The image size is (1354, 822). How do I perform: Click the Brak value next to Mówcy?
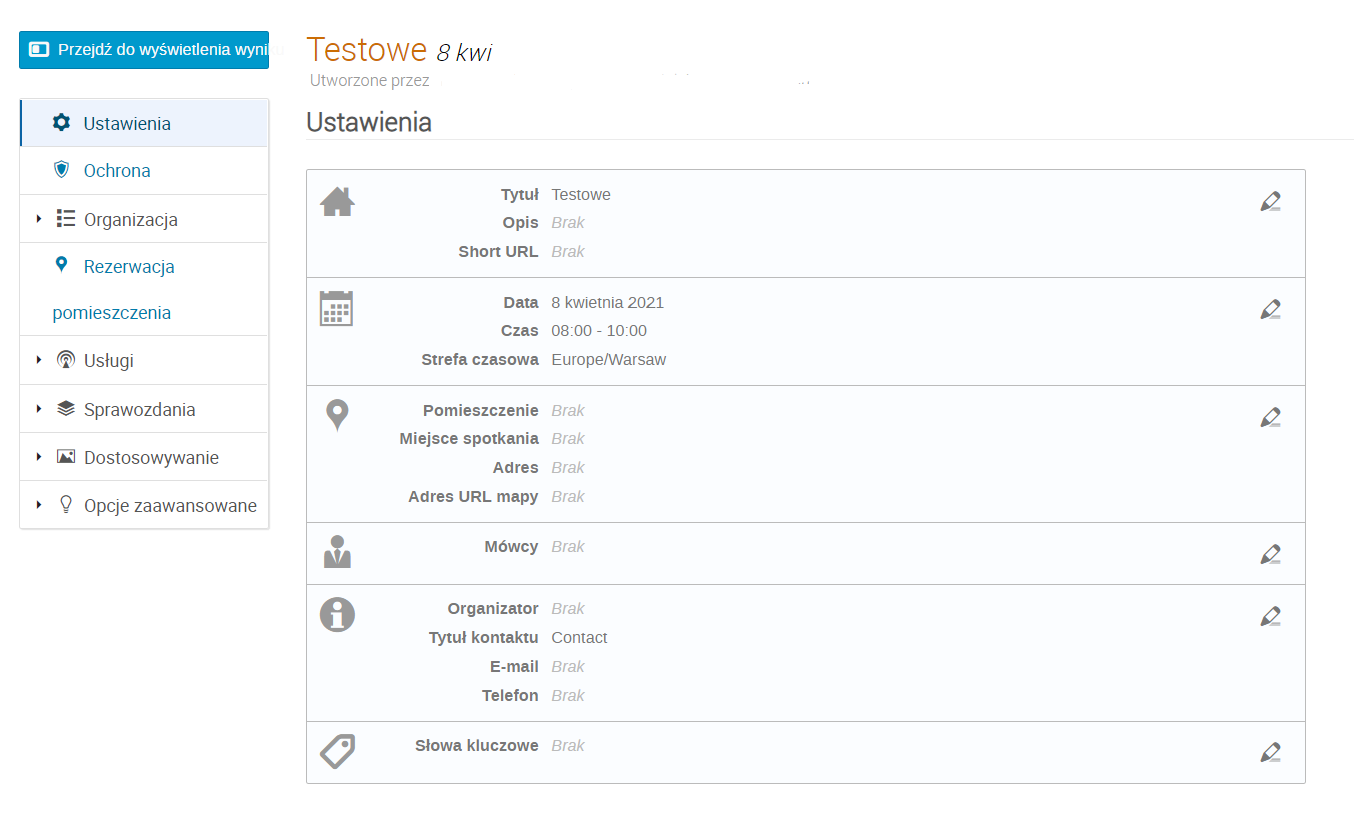pyautogui.click(x=568, y=546)
